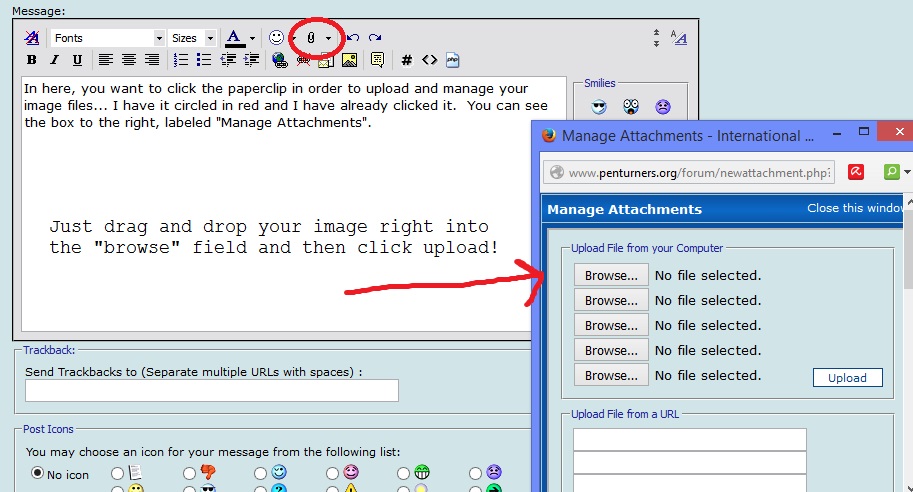Screen dimensions: 913x492
Task: Click the remove formatting icon
Action: pyautogui.click(x=32, y=38)
